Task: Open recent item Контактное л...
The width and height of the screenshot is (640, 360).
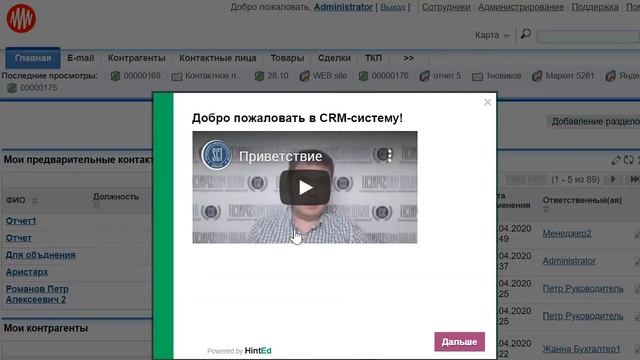Action: coord(213,76)
